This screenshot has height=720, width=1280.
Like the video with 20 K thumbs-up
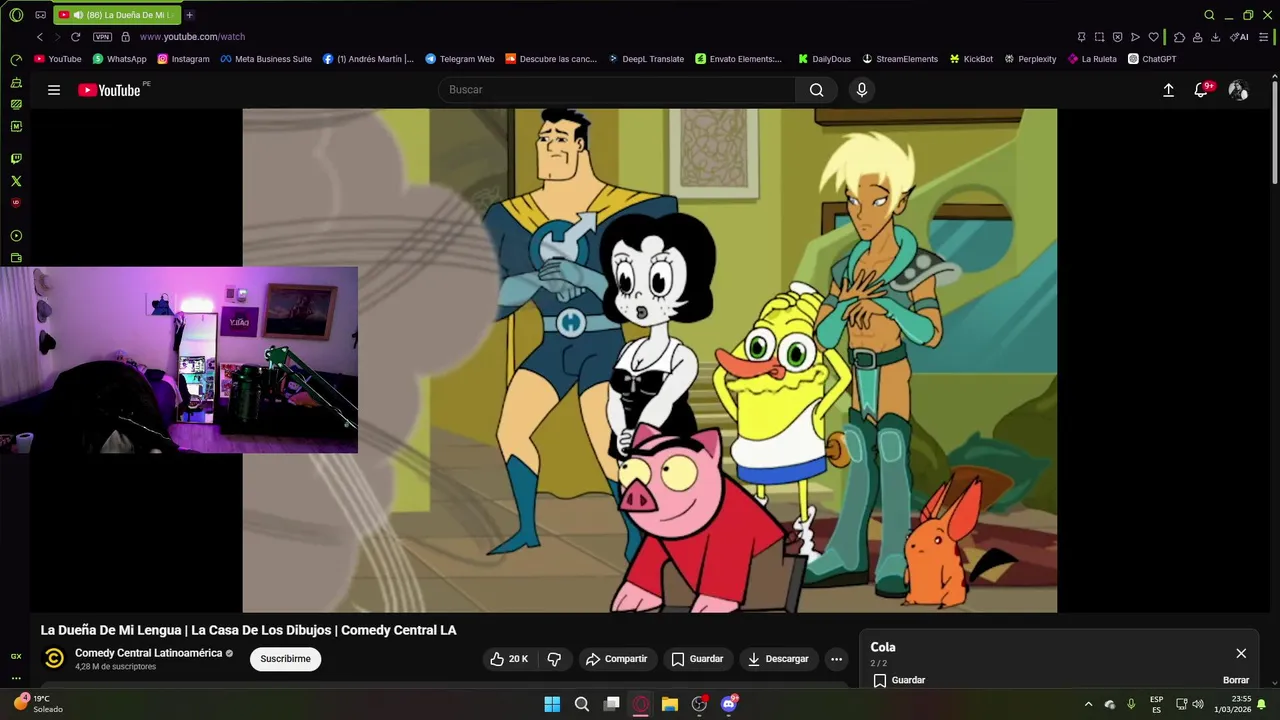[509, 659]
